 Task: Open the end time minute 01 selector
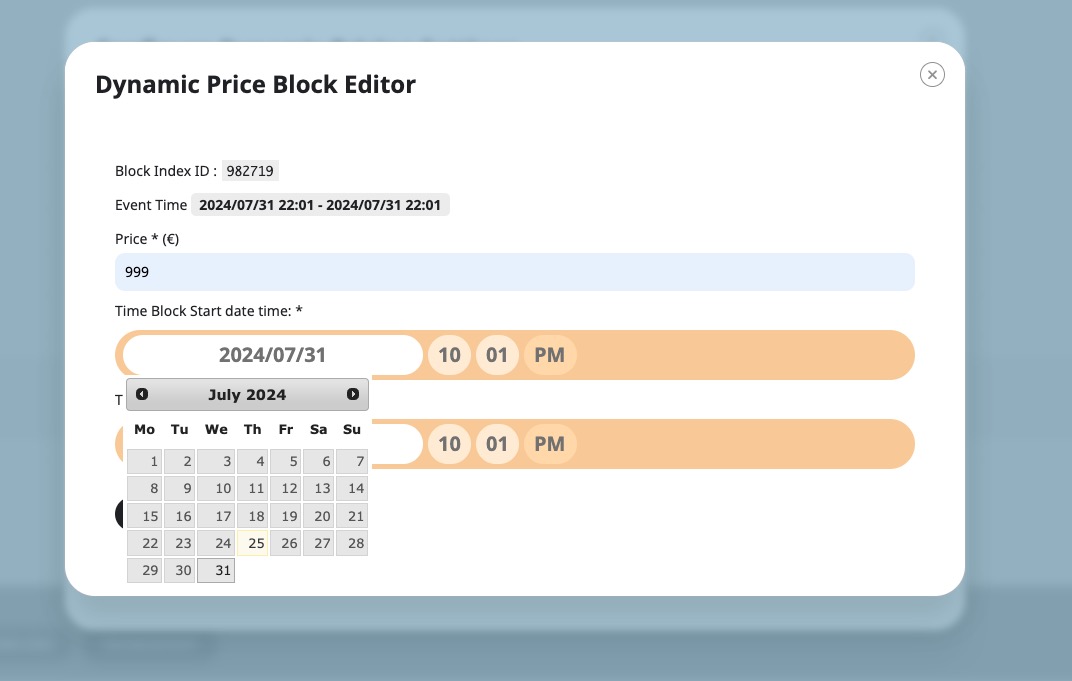coord(497,444)
